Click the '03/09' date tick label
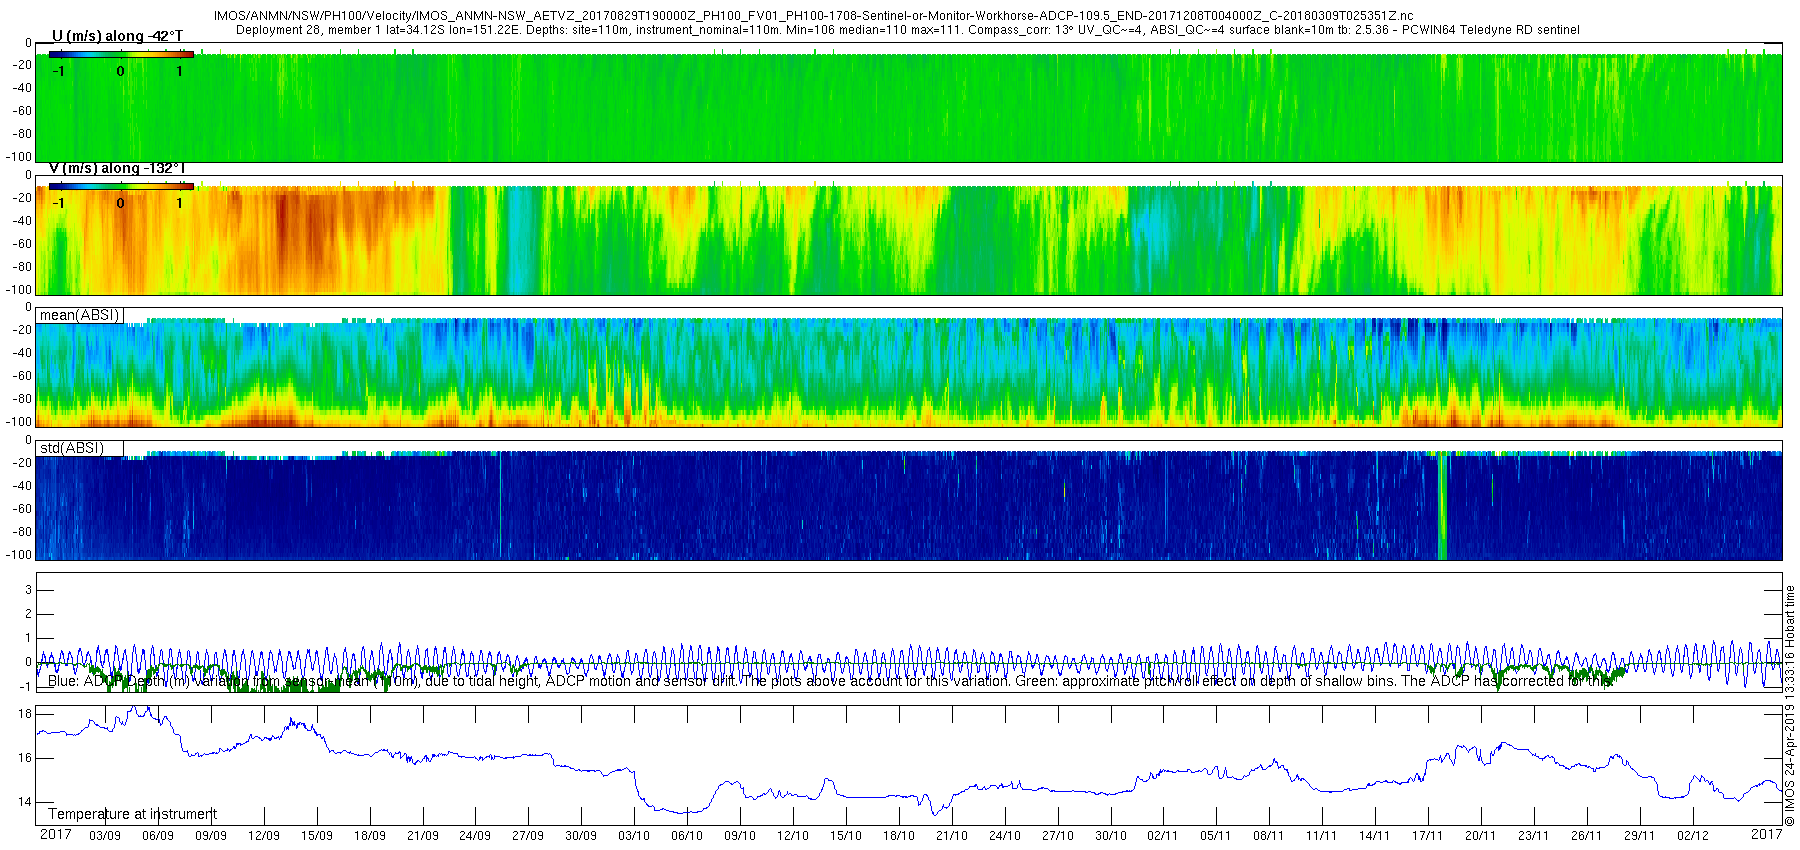 tap(105, 836)
